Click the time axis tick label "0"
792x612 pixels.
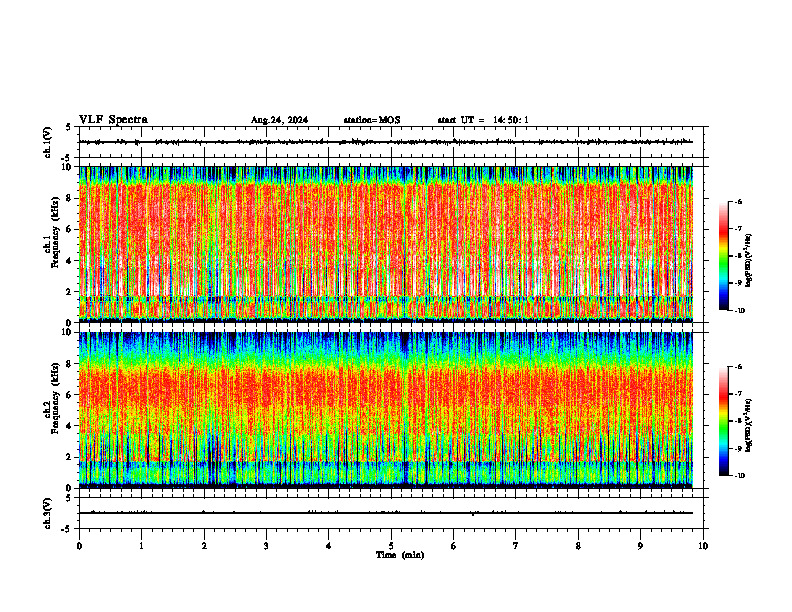tap(79, 546)
